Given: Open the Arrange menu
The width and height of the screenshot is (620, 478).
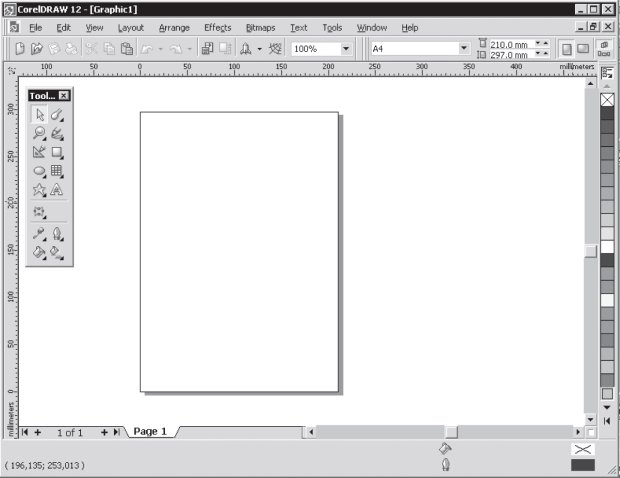Looking at the screenshot, I should [174, 28].
